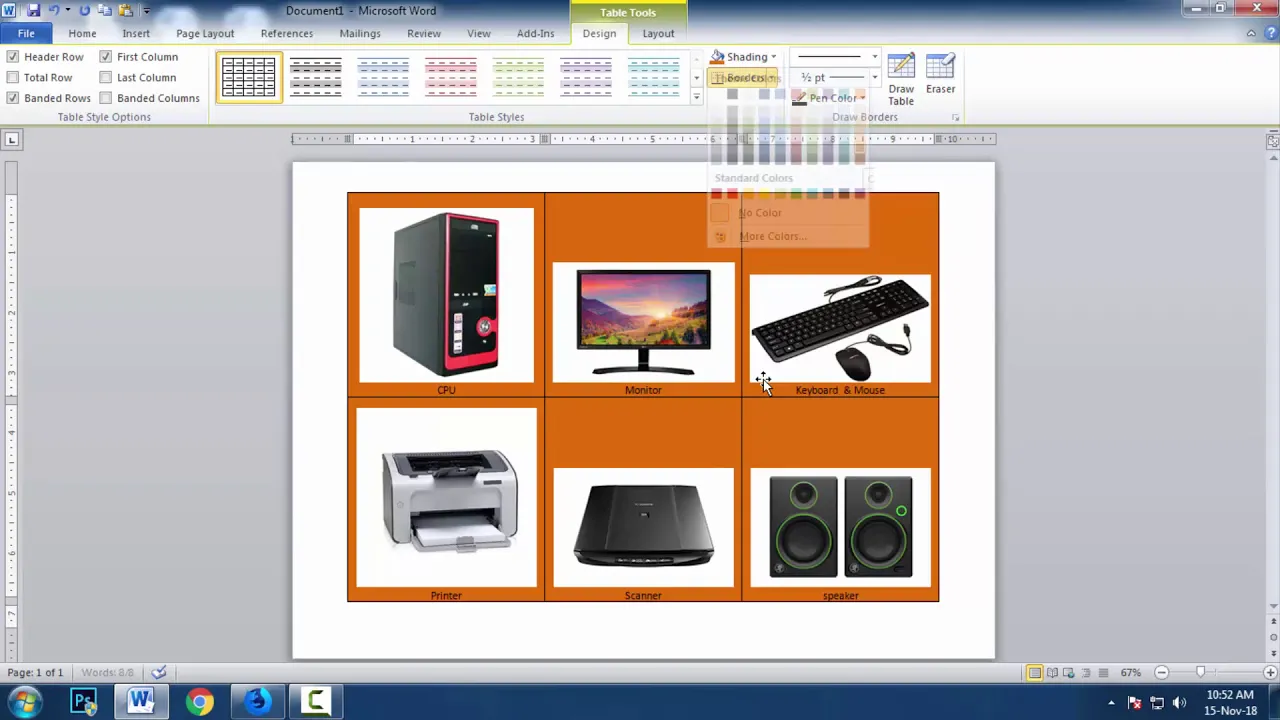Click the zoom slider handle
1280x720 pixels.
1200,673
